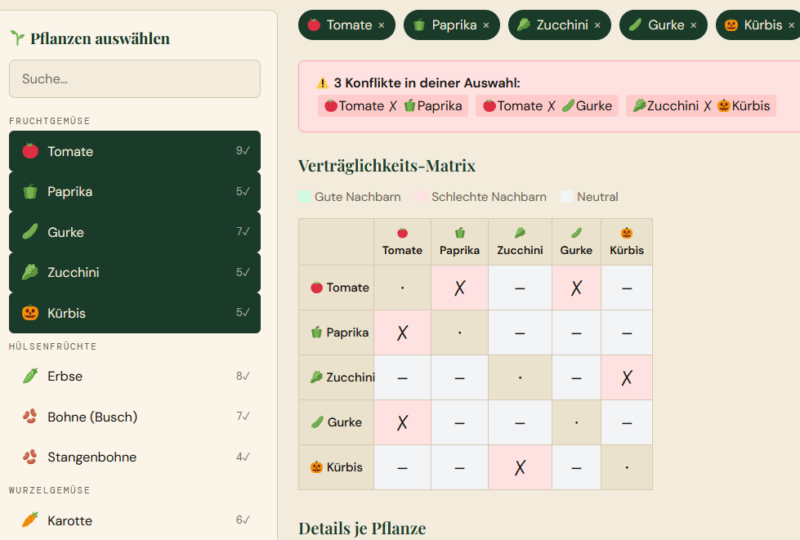This screenshot has width=800, height=540.
Task: Click conflict cell Kürbis row, Zucchini column
Action: [x=520, y=468]
